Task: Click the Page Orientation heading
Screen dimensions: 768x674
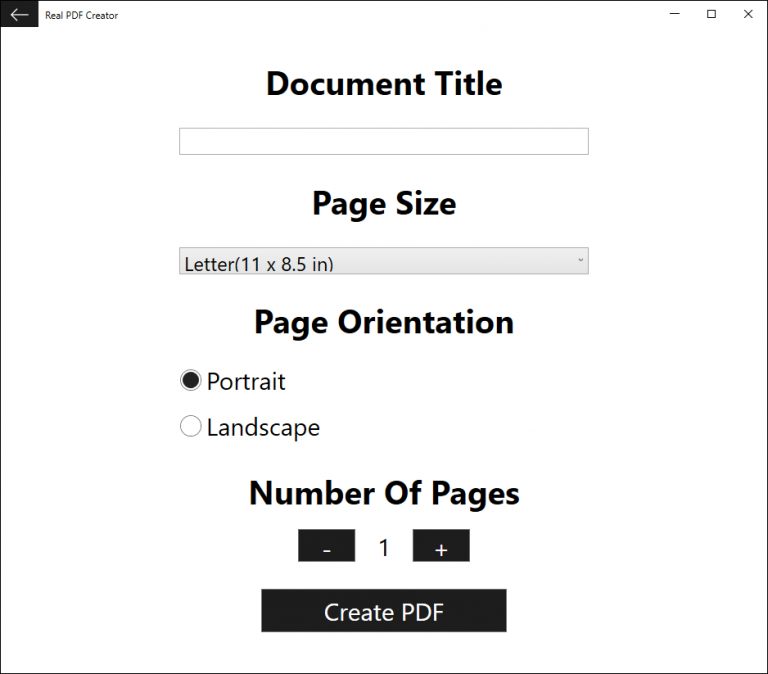Action: click(384, 323)
